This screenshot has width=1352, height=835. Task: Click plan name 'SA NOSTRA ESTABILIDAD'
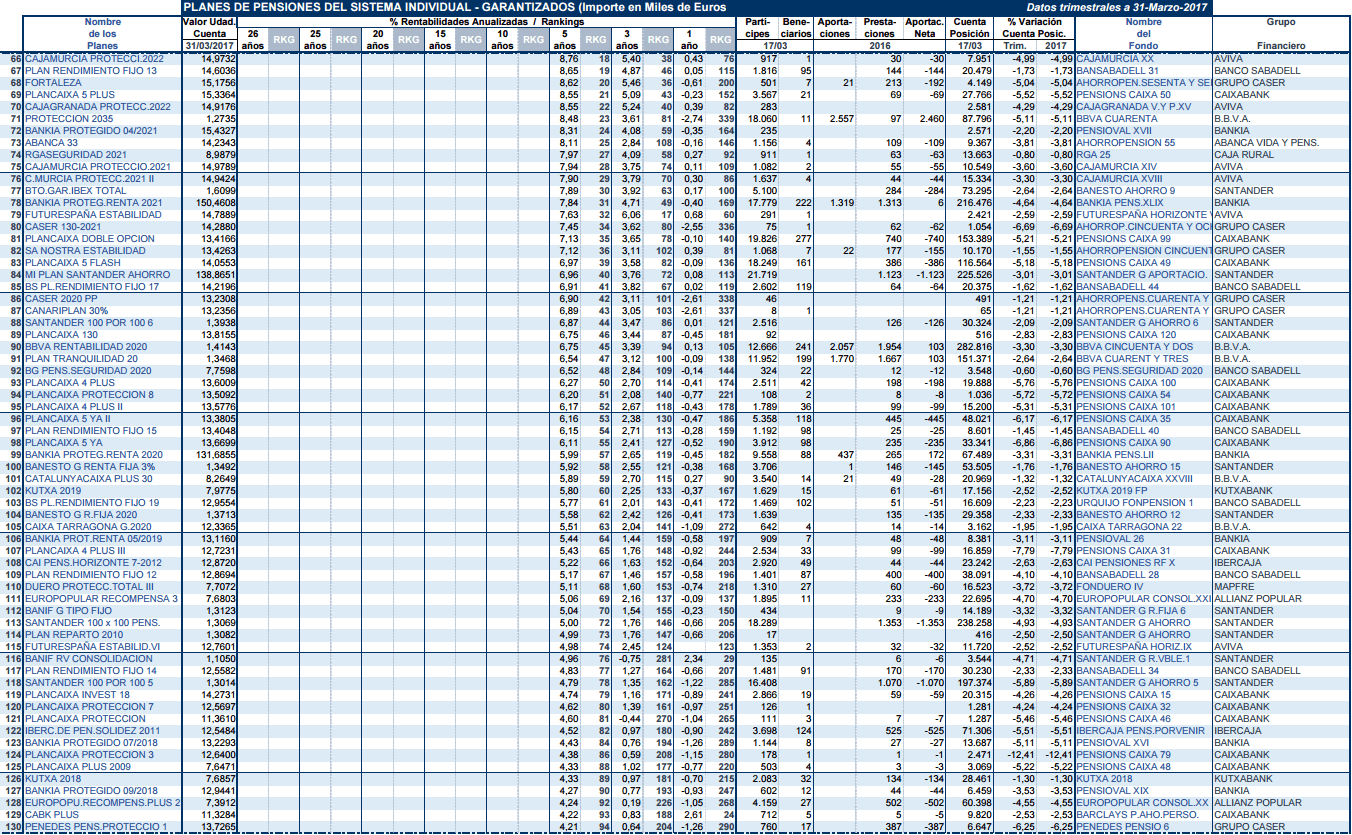pos(85,251)
